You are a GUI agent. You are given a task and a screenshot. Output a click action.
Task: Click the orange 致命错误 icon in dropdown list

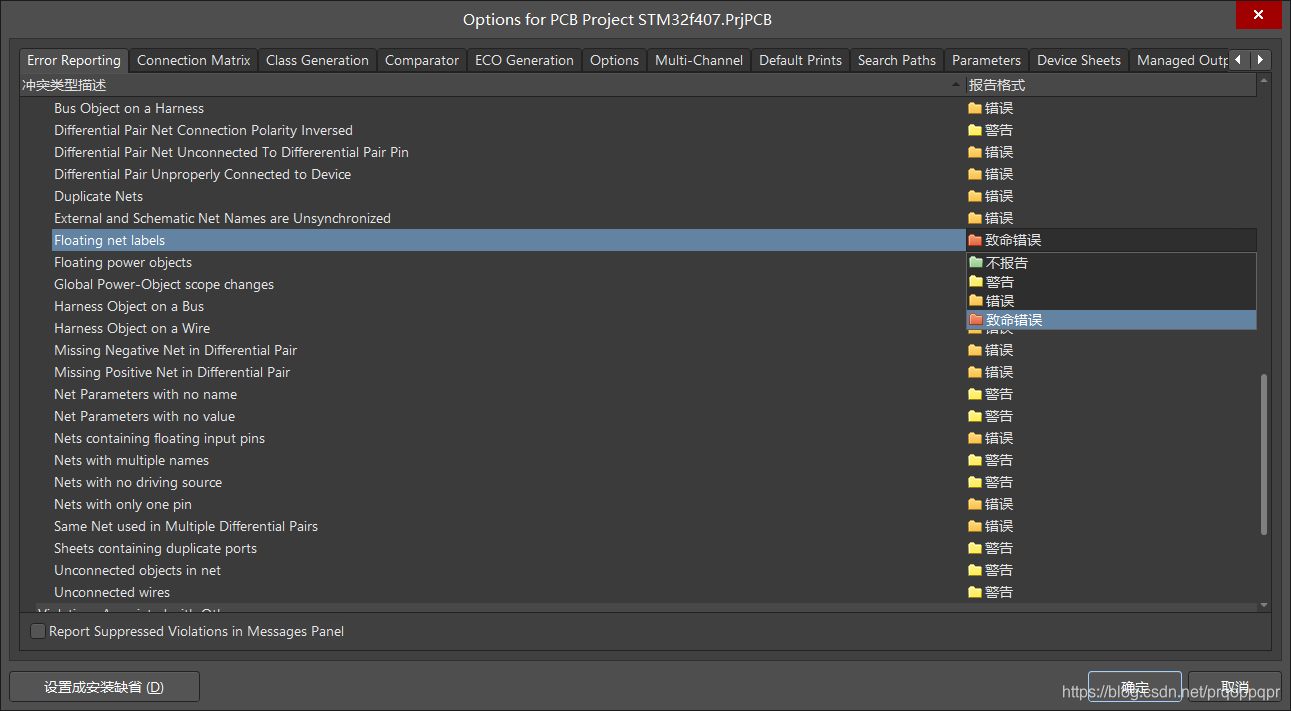976,320
